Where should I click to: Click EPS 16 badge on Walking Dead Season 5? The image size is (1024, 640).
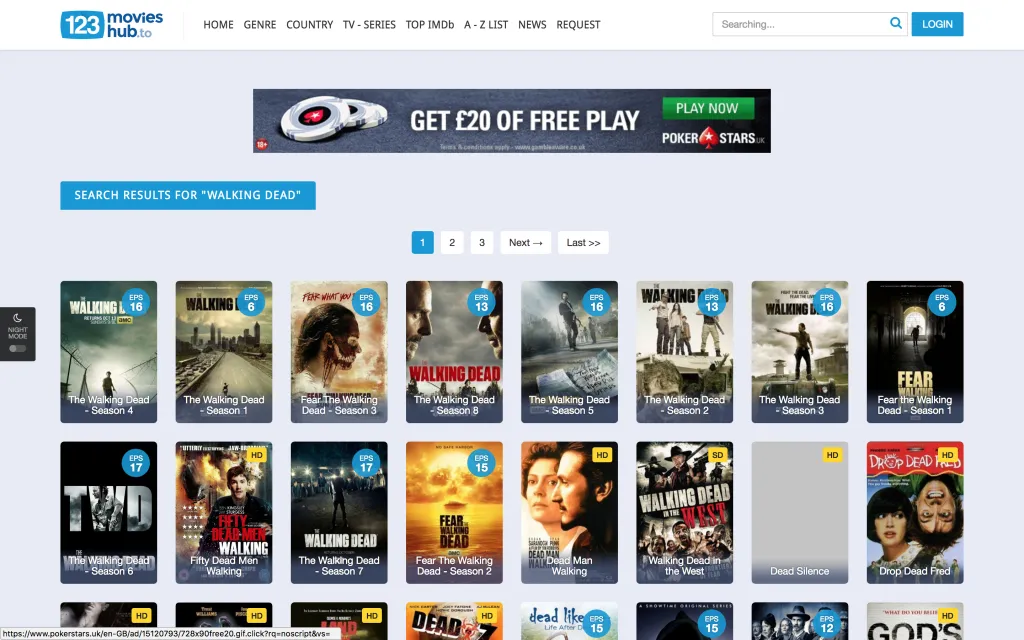tap(597, 302)
